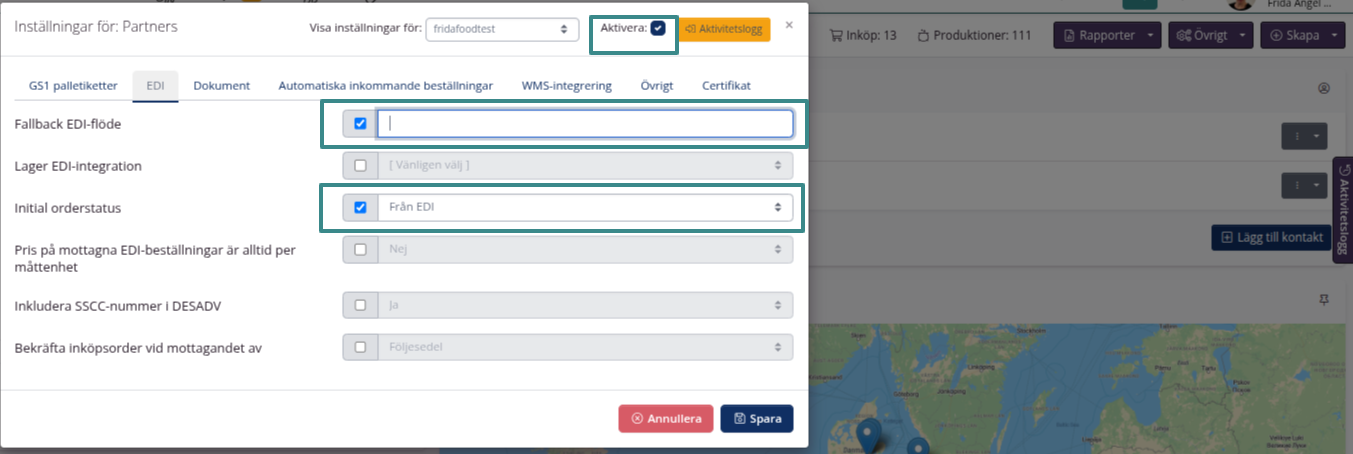1353x454 pixels.
Task: Open the vertical Aktivitetslogg side tab
Action: tap(1343, 210)
